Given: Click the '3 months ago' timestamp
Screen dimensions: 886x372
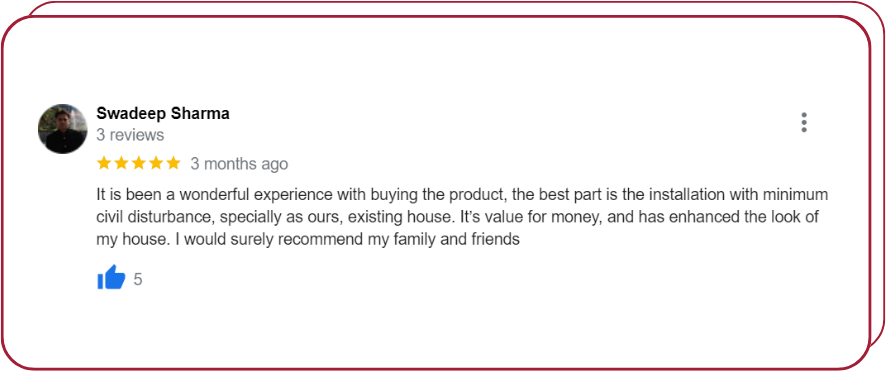Looking at the screenshot, I should 239,164.
